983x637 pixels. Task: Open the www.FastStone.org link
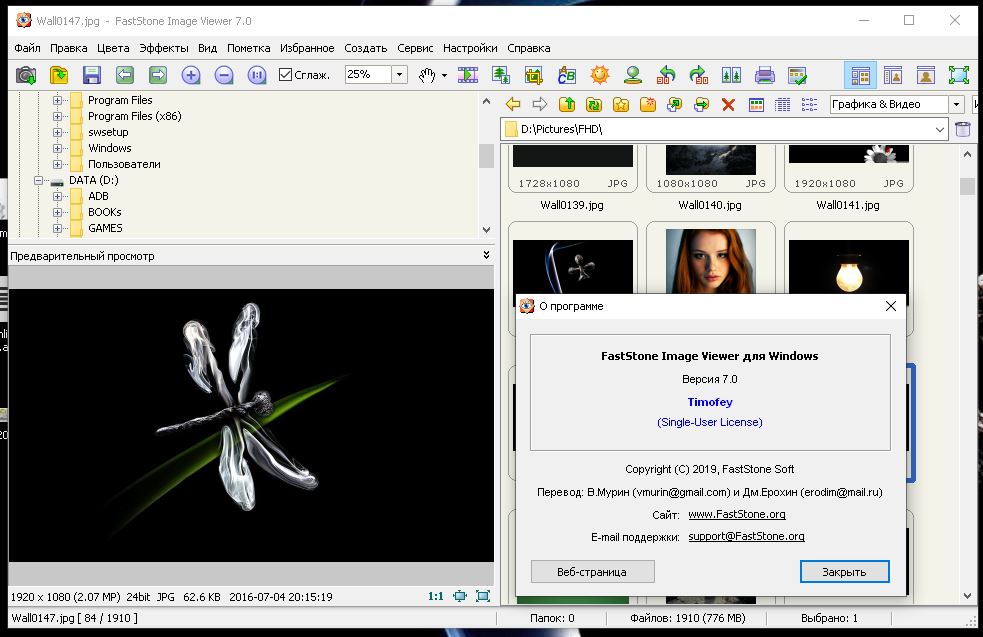coord(737,514)
